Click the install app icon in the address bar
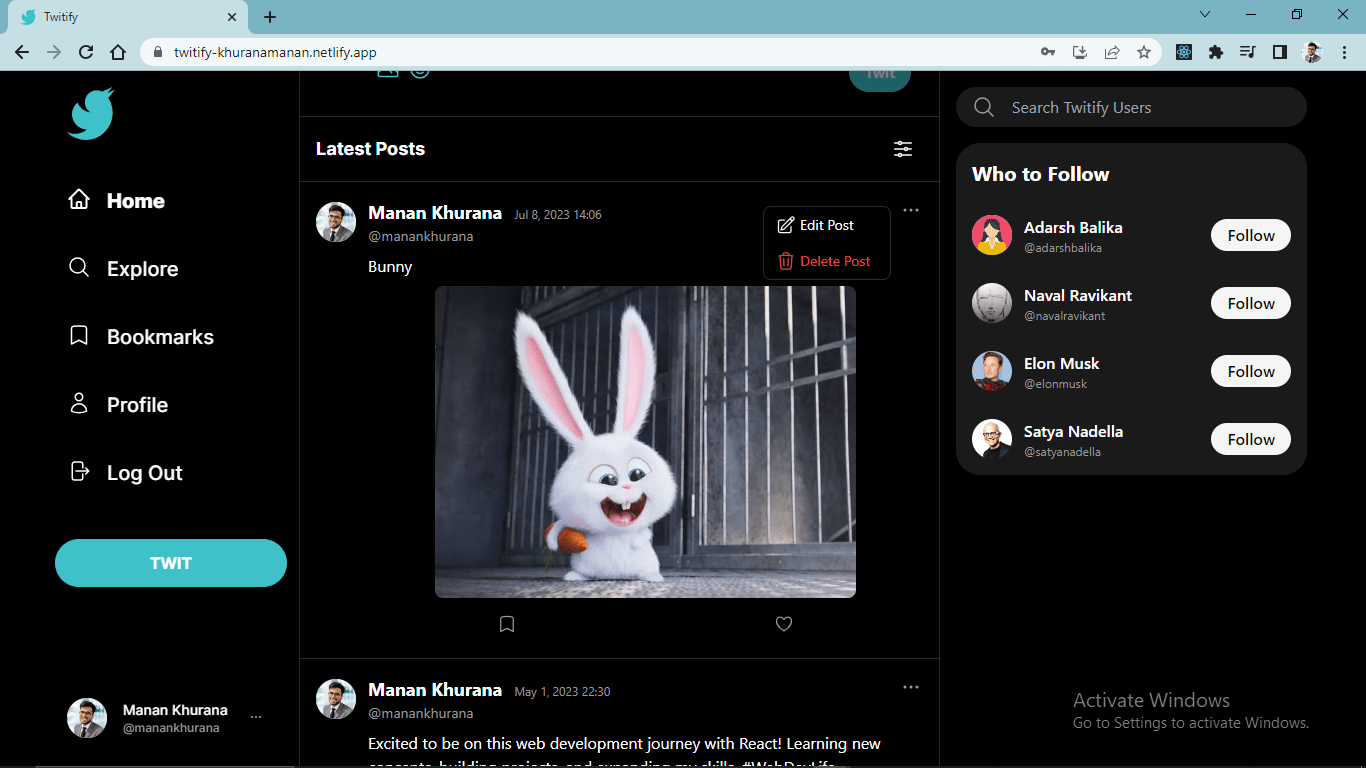Viewport: 1366px width, 768px height. (1080, 52)
